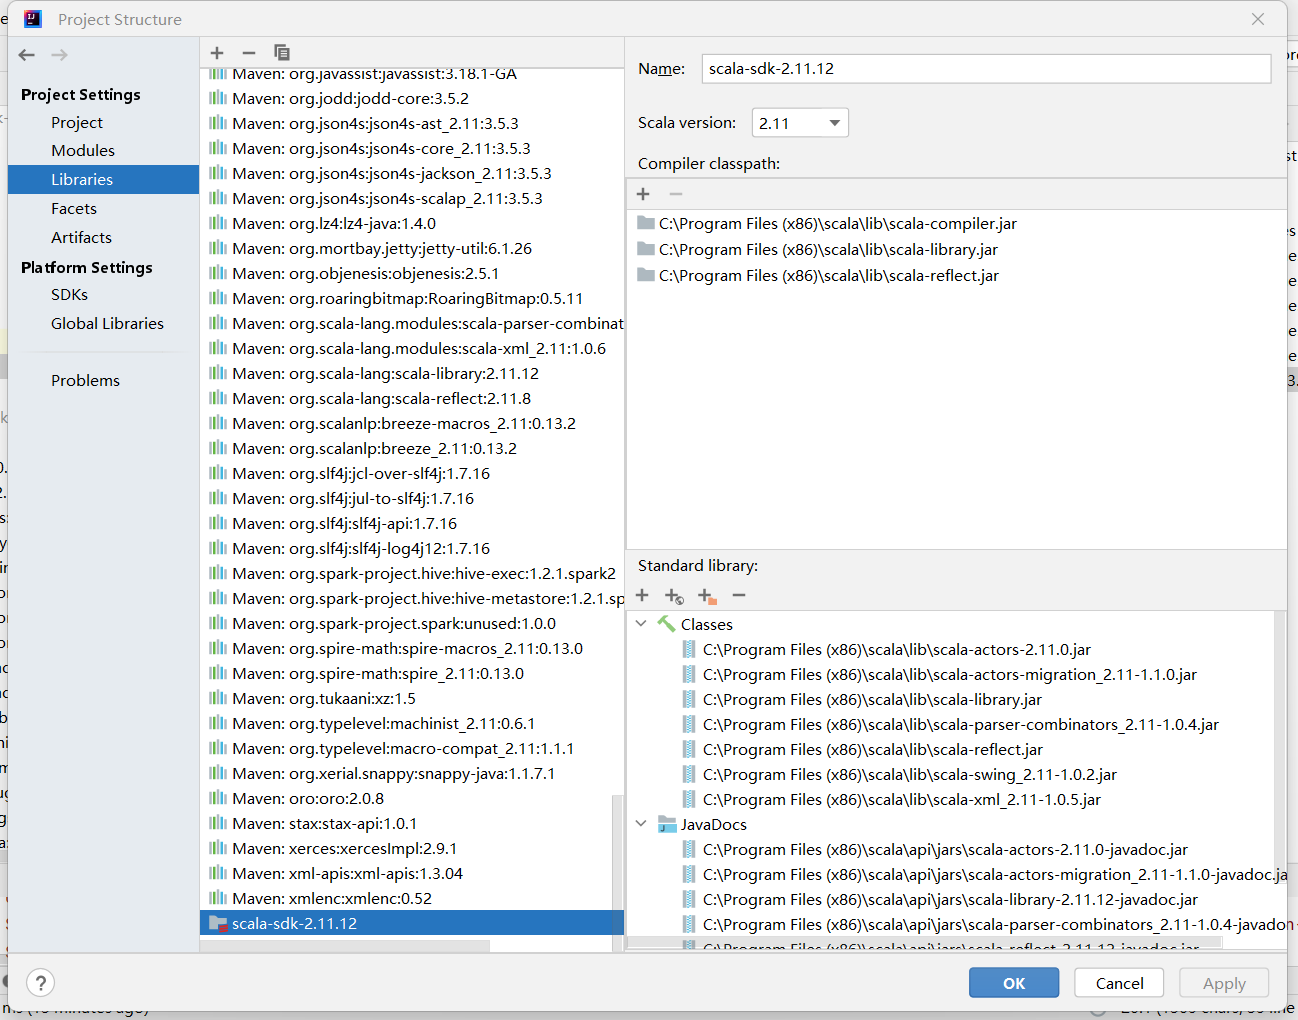1298x1020 pixels.
Task: Click library icon beside Maven: org.tukaani:xz:1.5
Action: [x=218, y=698]
